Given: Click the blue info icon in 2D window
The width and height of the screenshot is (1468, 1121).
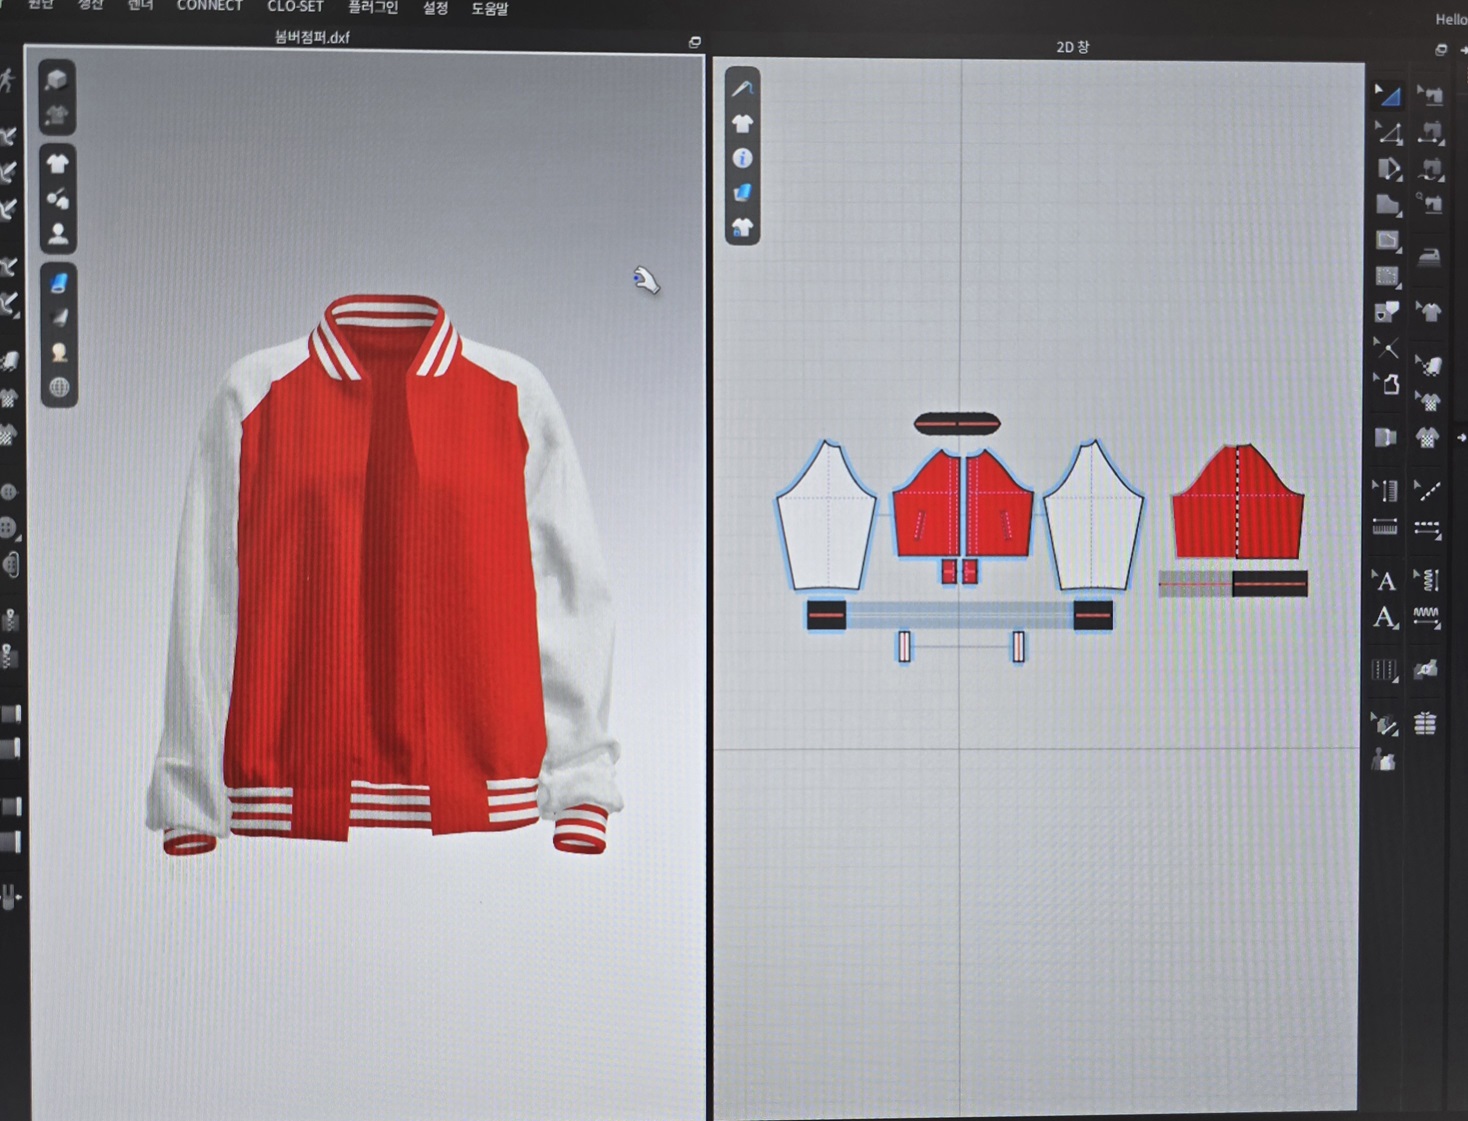Looking at the screenshot, I should 742,158.
